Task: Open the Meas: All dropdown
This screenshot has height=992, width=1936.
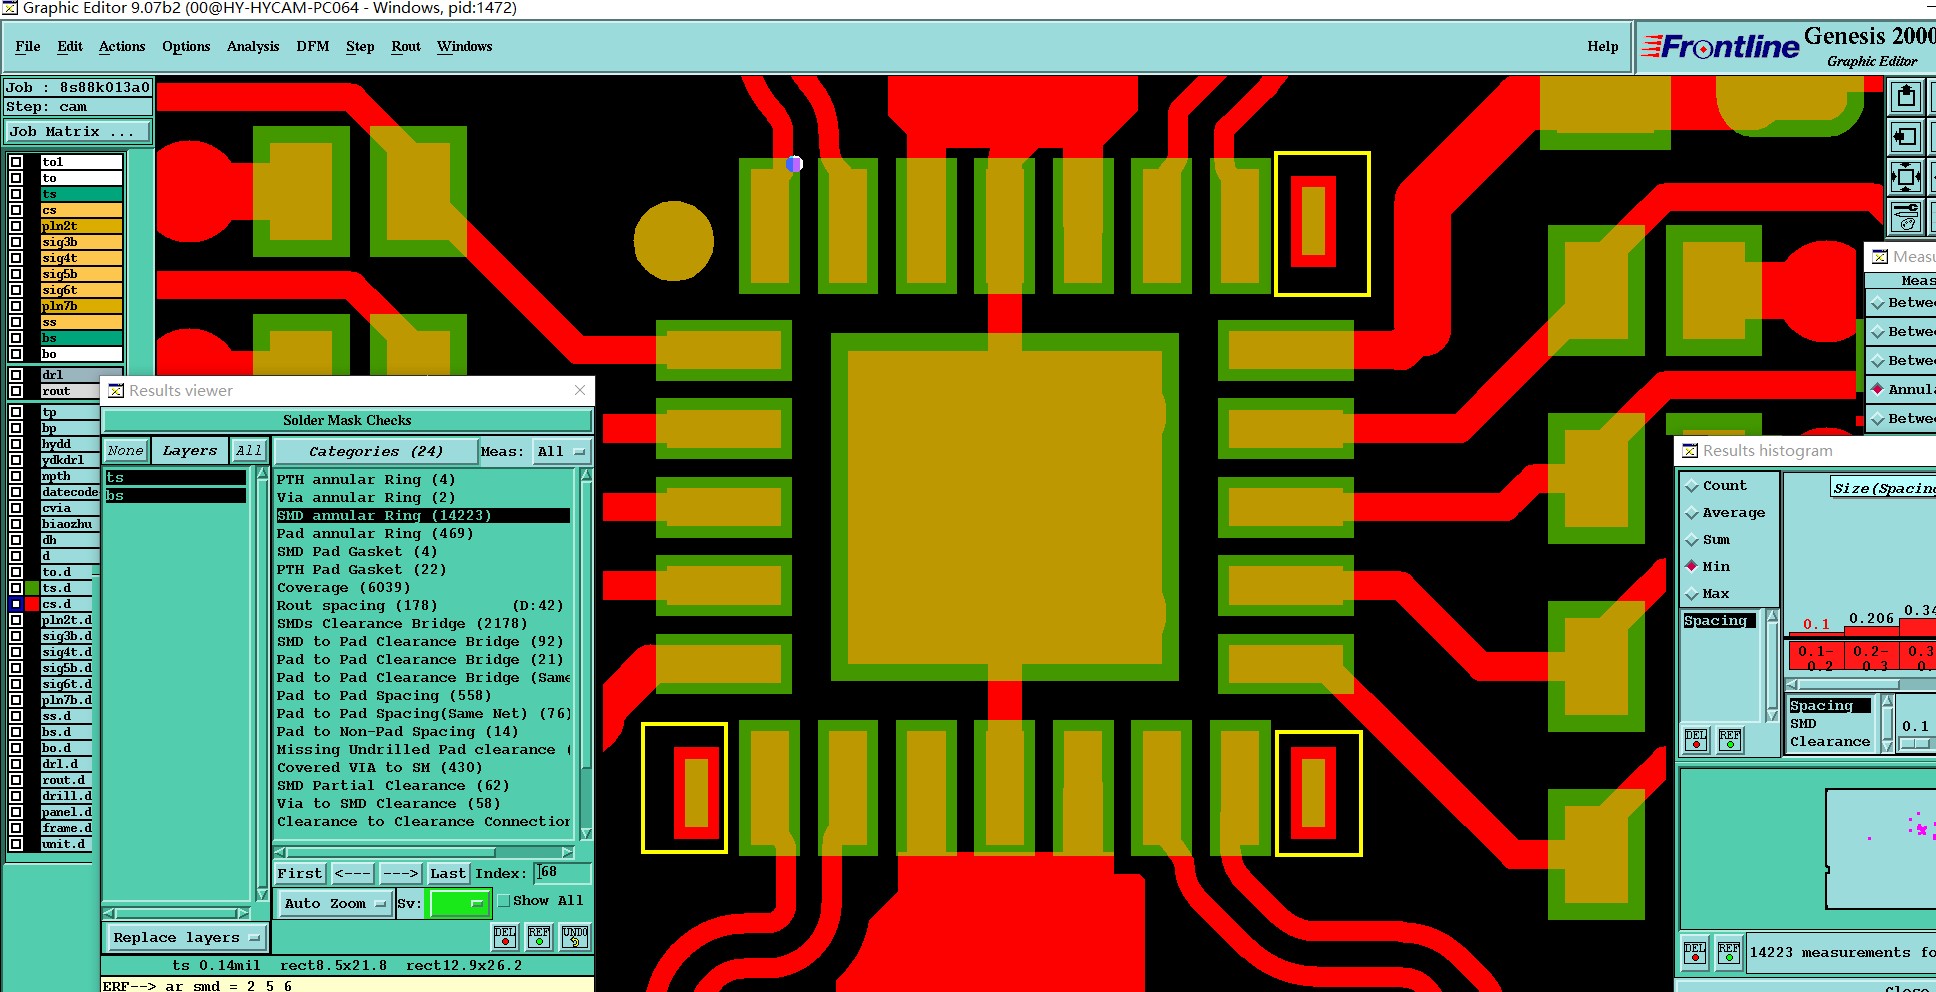Action: coord(561,452)
